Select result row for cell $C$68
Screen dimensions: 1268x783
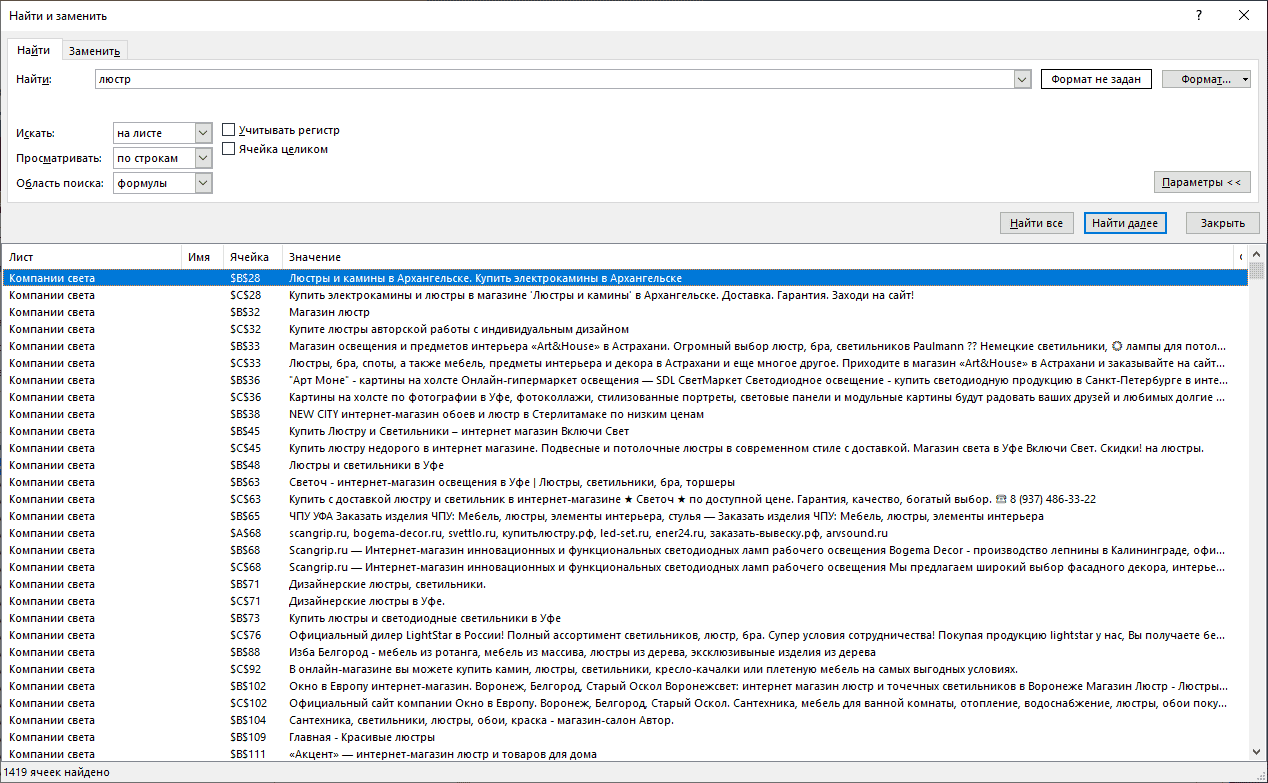[625, 567]
